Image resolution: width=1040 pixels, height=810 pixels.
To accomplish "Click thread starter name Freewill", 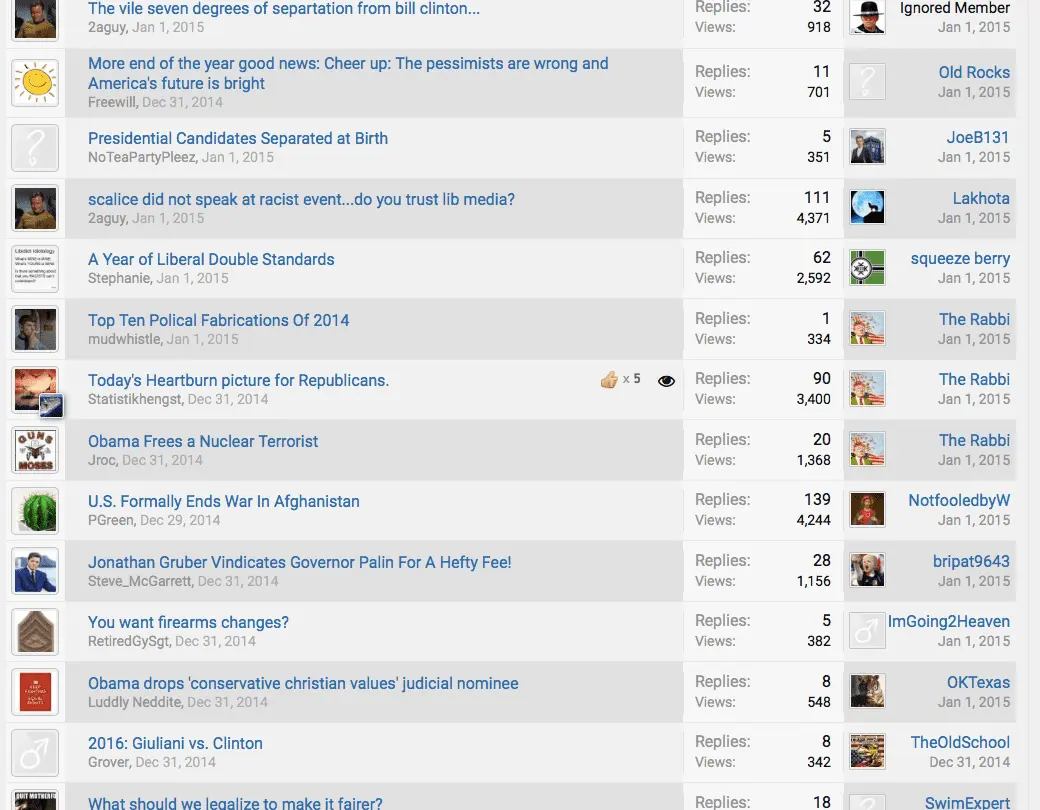I will click(112, 102).
